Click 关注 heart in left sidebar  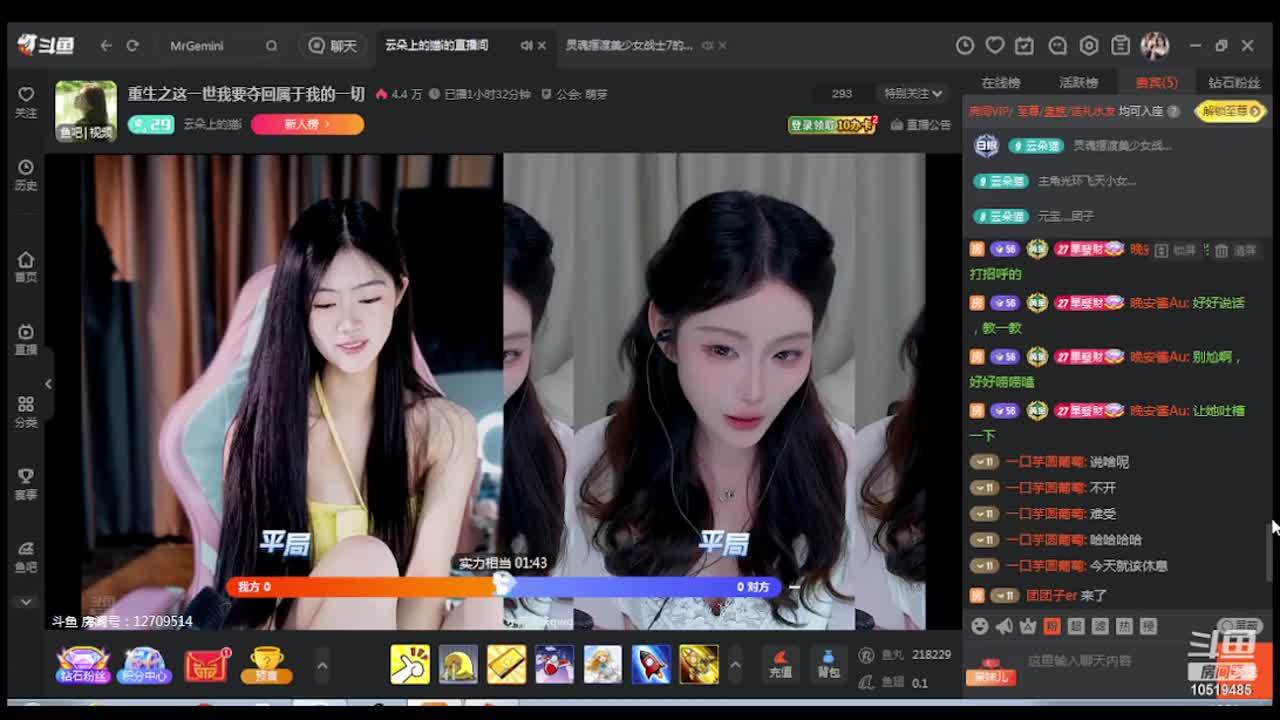pyautogui.click(x=26, y=102)
